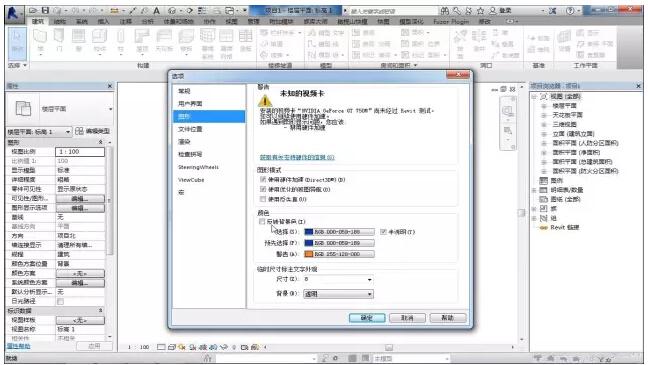
Task: Select the Roof (屋顶) tool in ribbon
Action: (142, 41)
